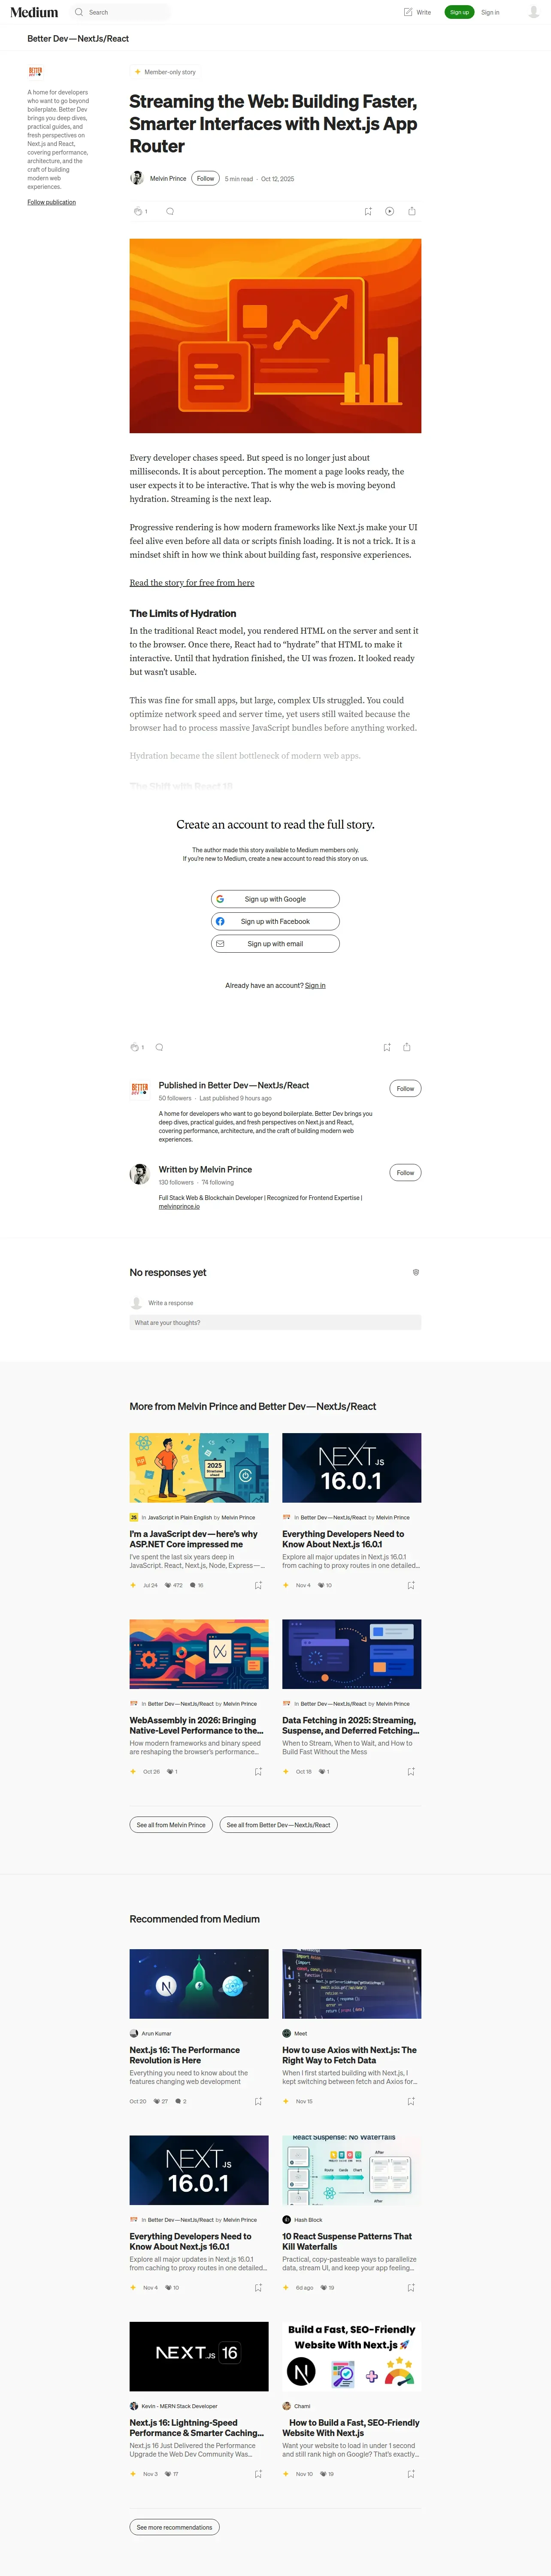
Task: Choose Sign up with email
Action: click(x=275, y=943)
